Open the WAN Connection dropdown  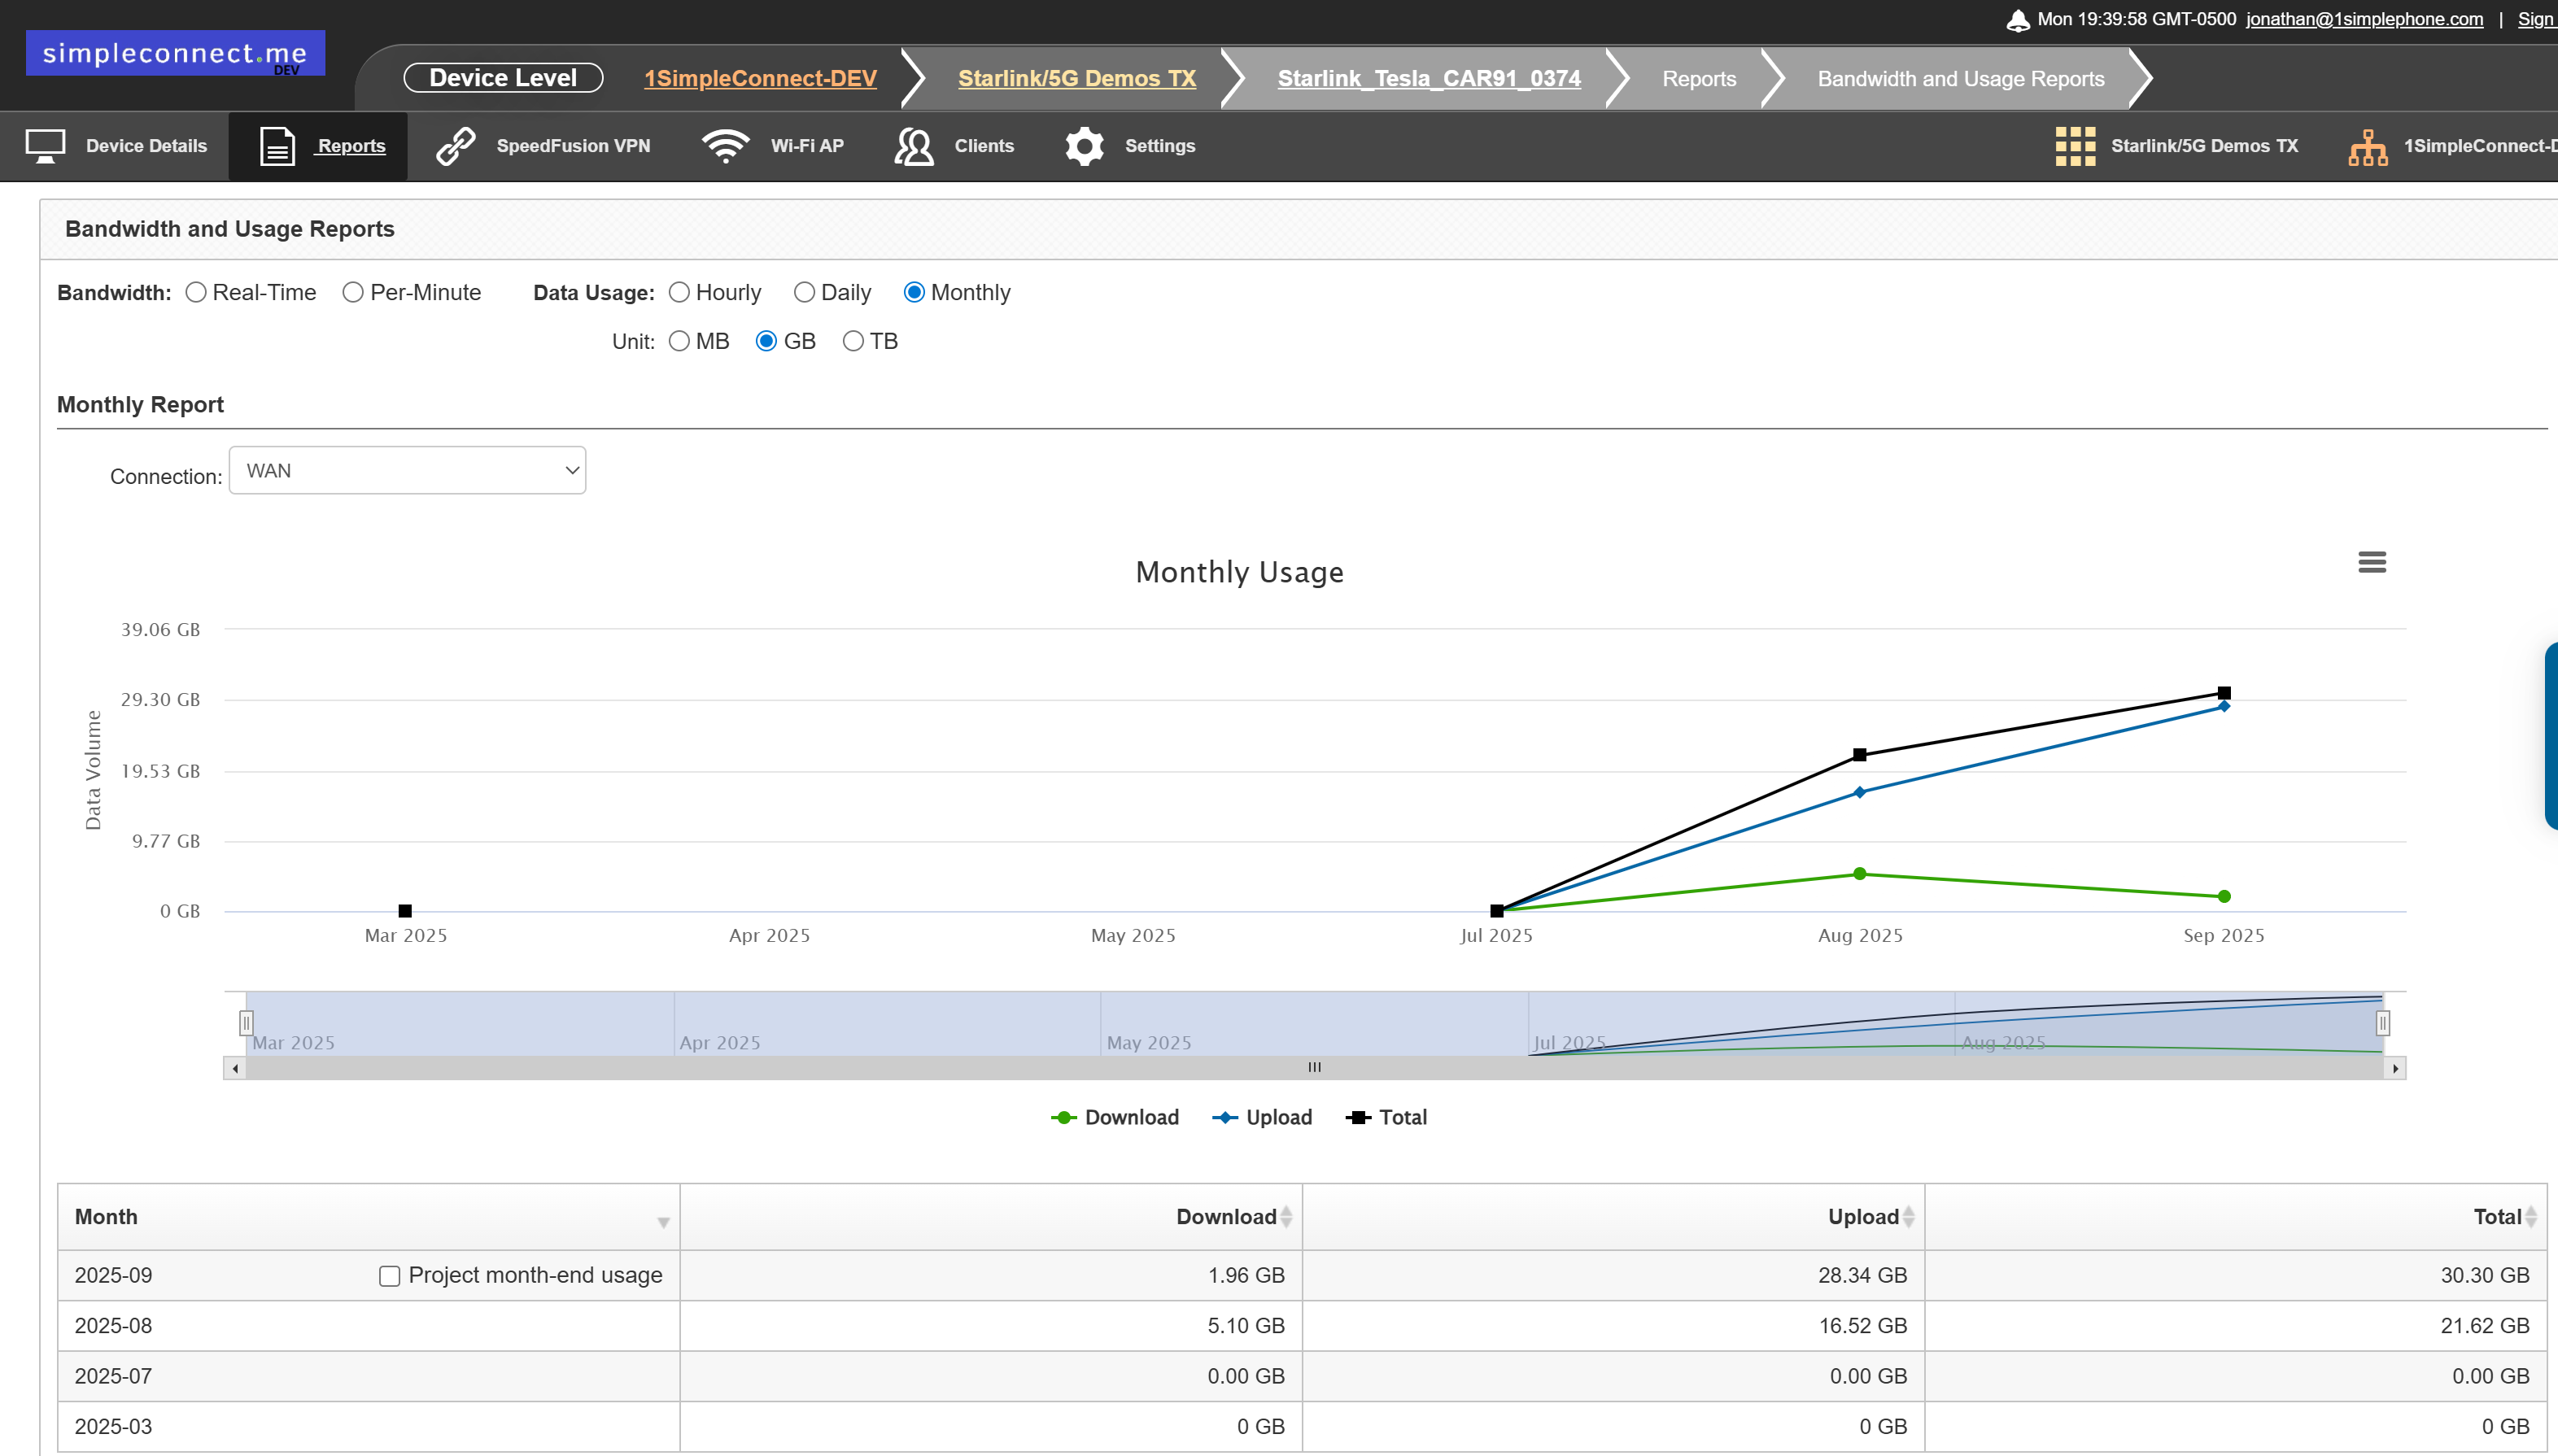[407, 470]
